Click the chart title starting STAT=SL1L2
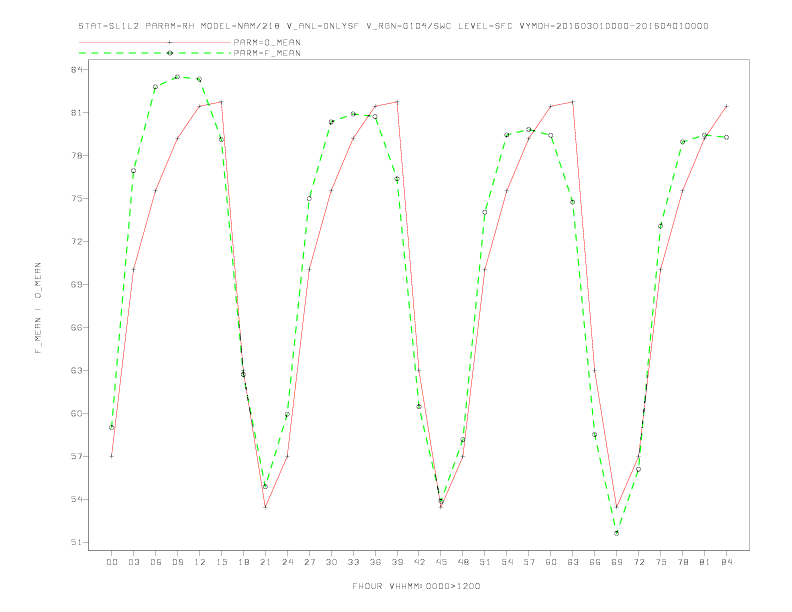Image resolution: width=792 pixels, height=612 pixels. [x=393, y=26]
